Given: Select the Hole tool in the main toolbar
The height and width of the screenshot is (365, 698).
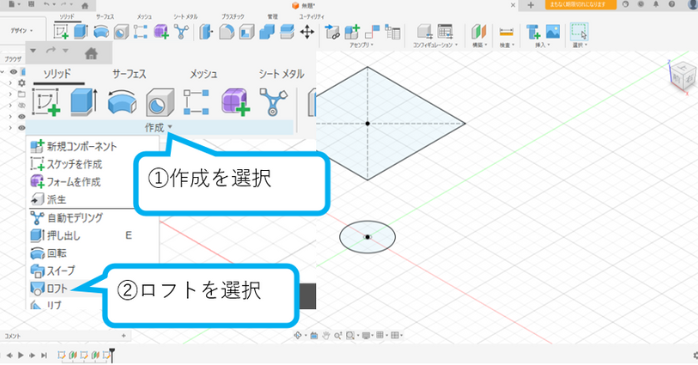Looking at the screenshot, I should click(121, 32).
